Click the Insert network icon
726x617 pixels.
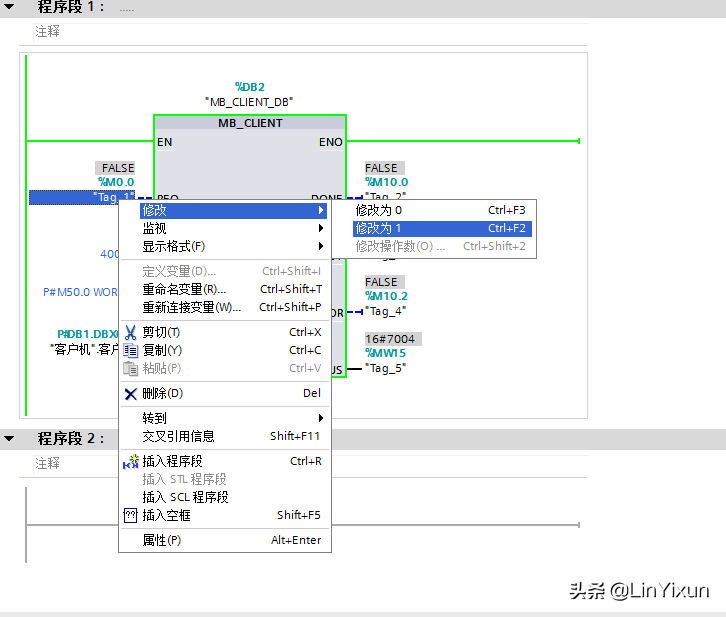131,461
